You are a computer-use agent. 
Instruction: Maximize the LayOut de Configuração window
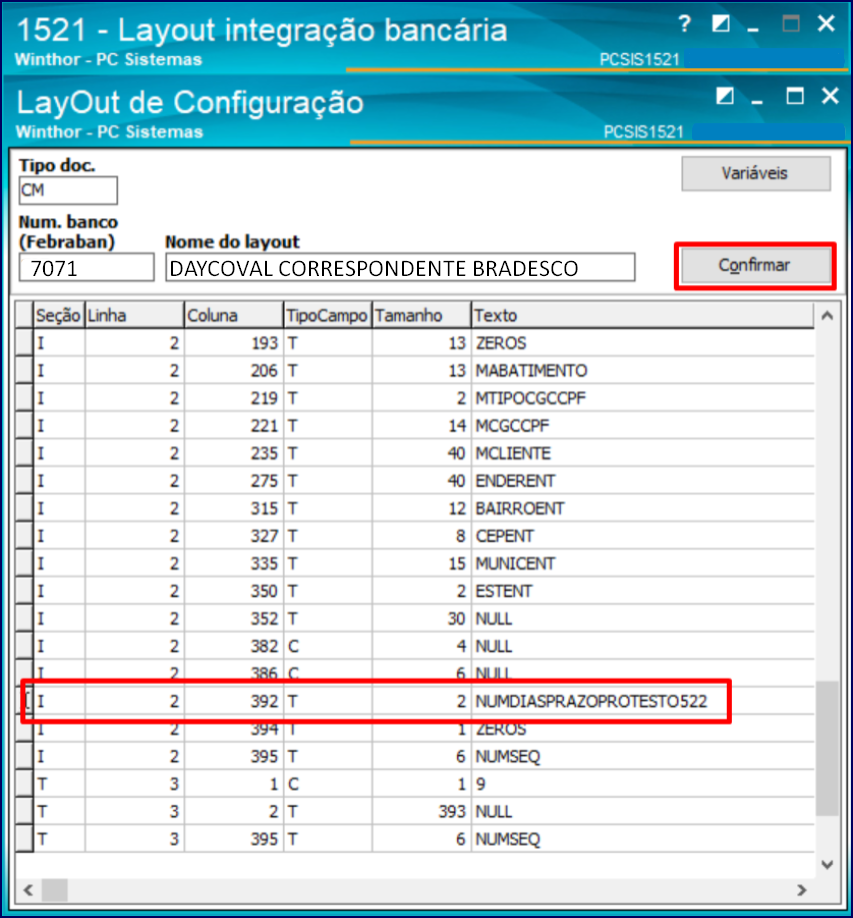click(x=794, y=96)
